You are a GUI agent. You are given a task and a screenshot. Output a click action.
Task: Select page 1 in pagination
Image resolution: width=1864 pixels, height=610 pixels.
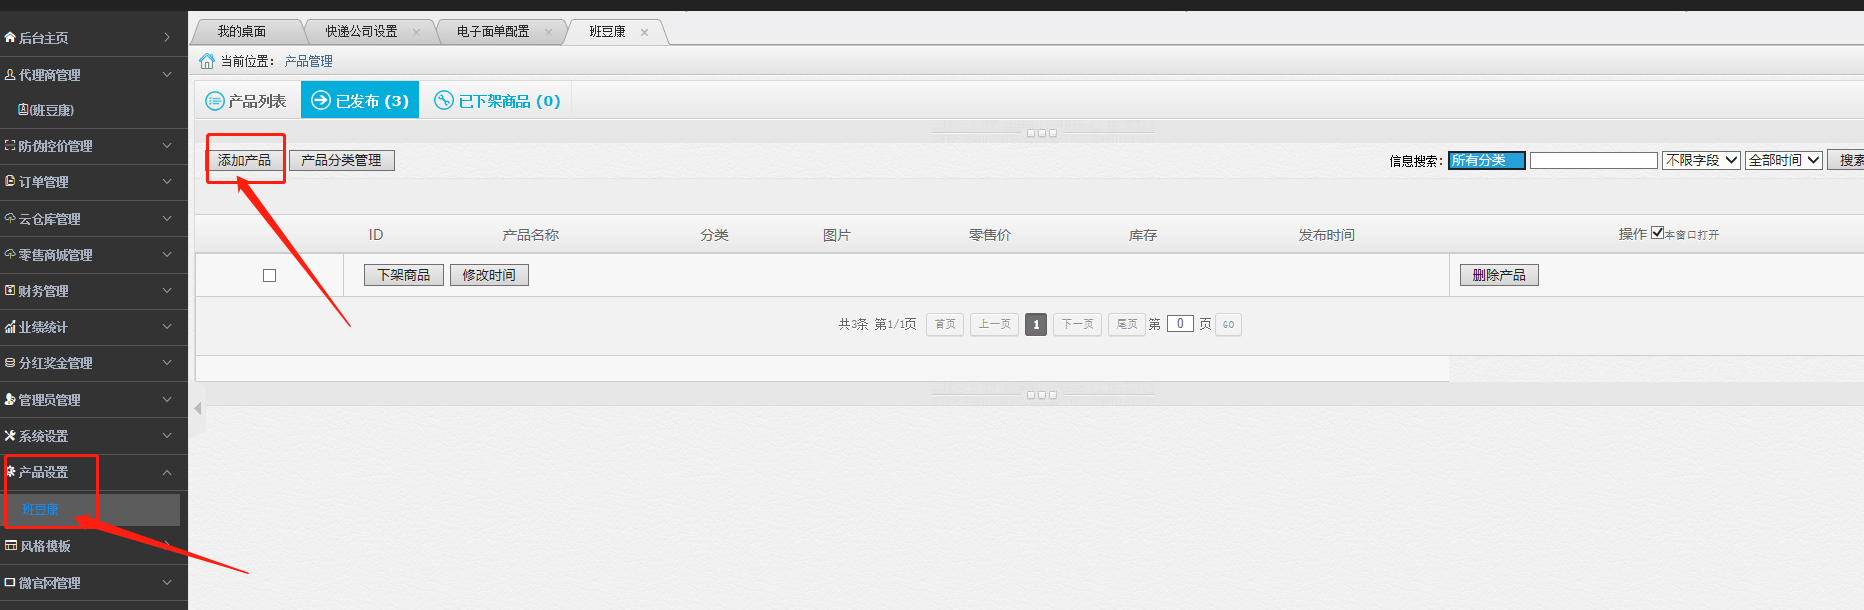pos(1036,324)
